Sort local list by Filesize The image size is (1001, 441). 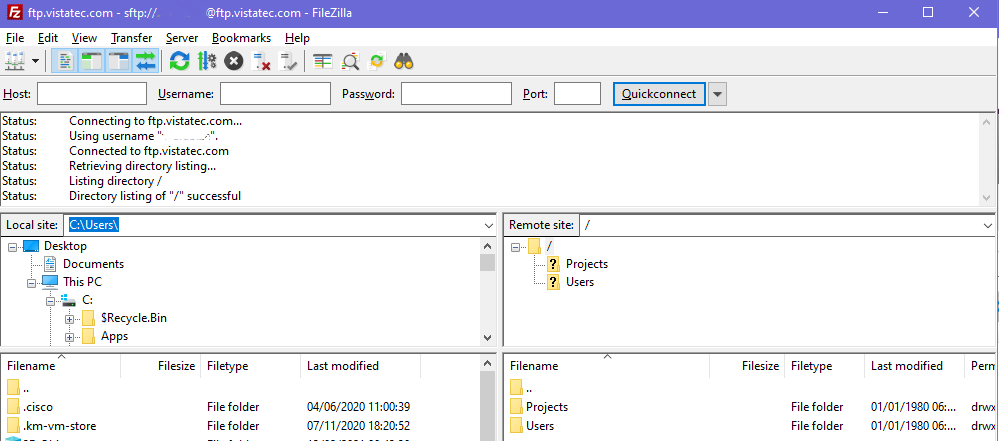click(x=161, y=366)
